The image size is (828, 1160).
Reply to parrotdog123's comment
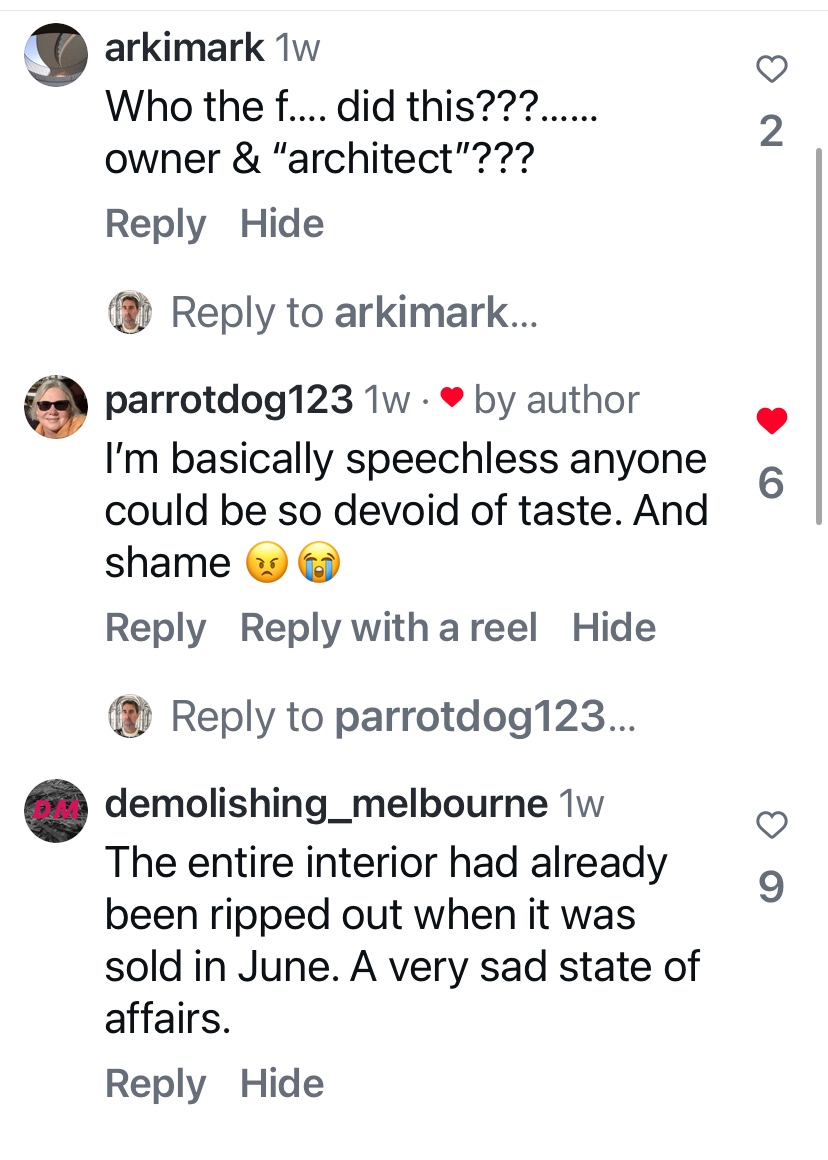point(155,628)
